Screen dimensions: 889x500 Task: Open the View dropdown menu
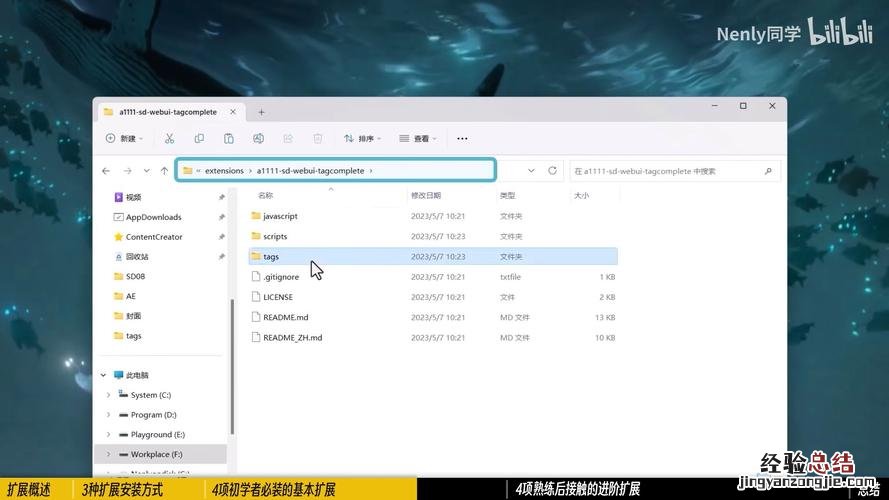tap(418, 138)
